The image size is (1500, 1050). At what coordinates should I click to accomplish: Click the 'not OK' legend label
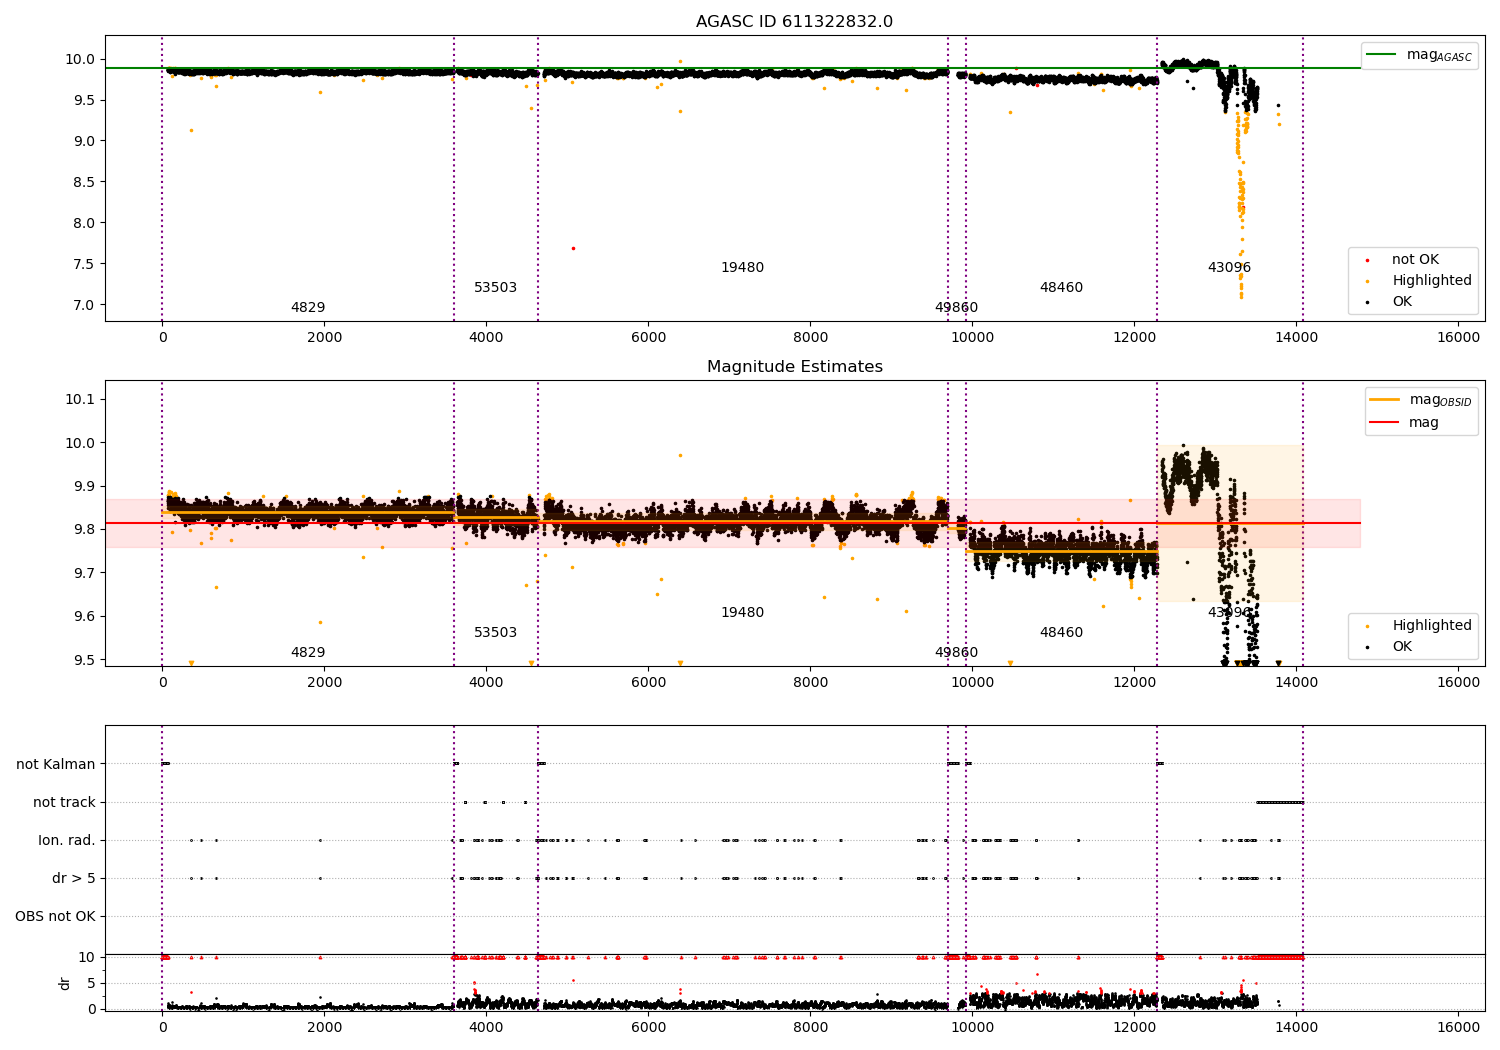click(x=1415, y=260)
